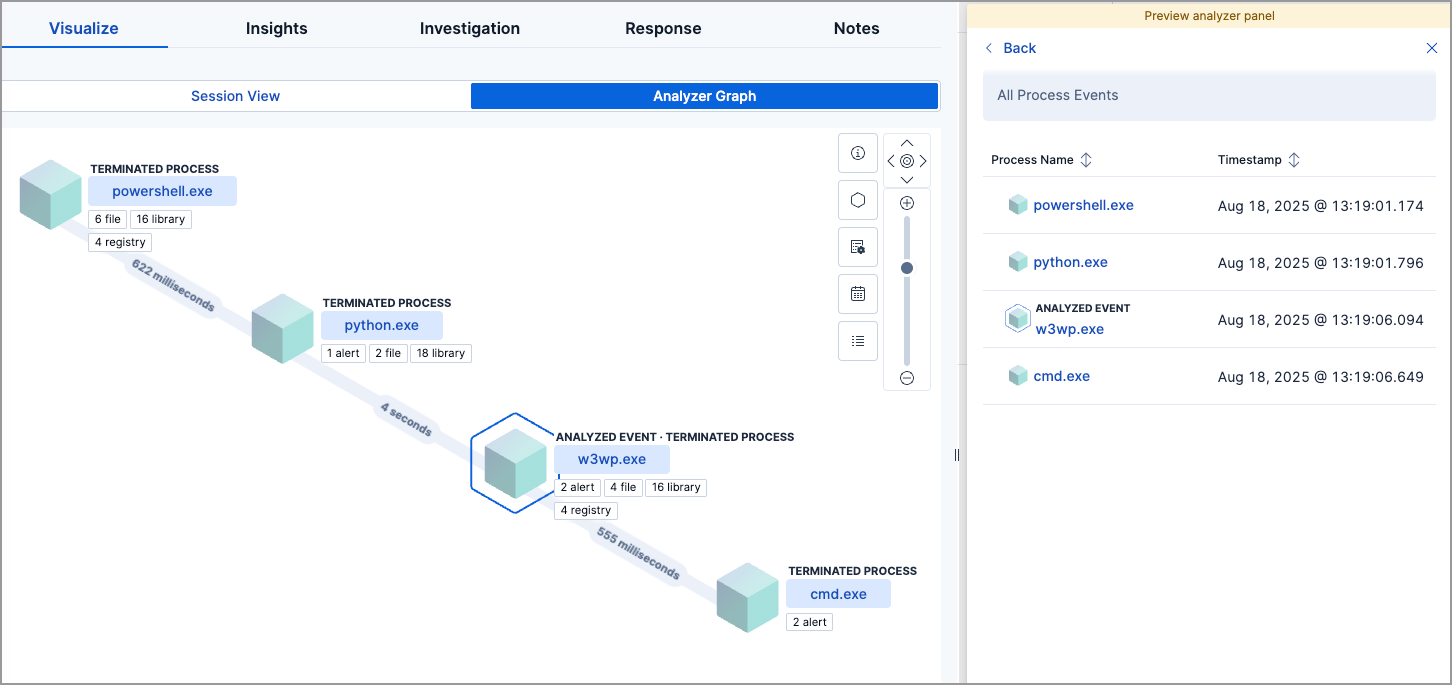The height and width of the screenshot is (685, 1452).
Task: Zoom in using the plus icon
Action: pyautogui.click(x=906, y=201)
